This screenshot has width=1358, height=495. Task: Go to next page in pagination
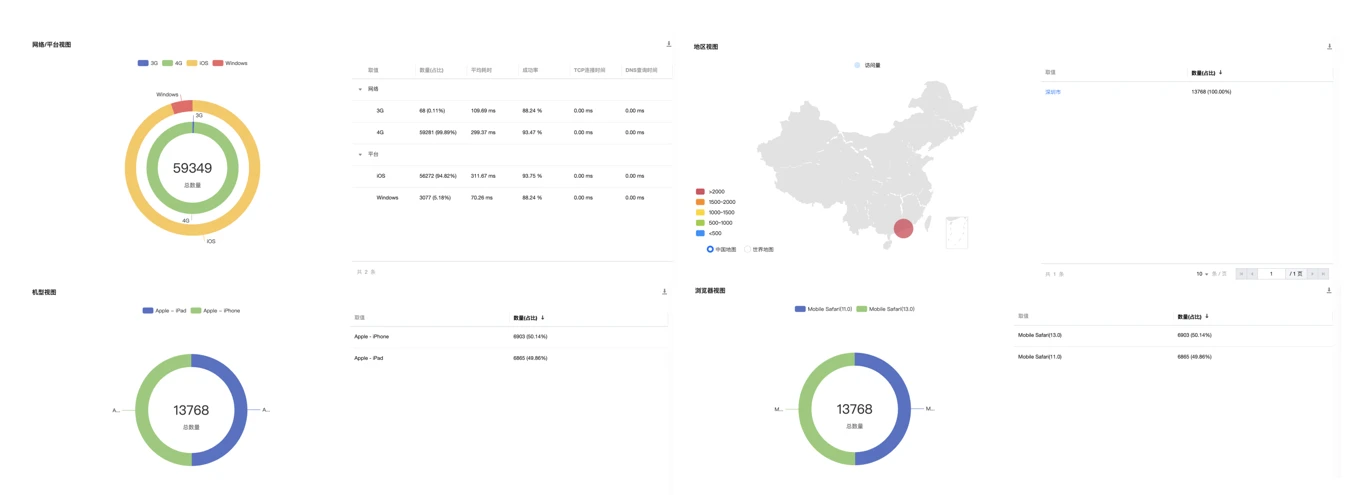[x=1312, y=274]
